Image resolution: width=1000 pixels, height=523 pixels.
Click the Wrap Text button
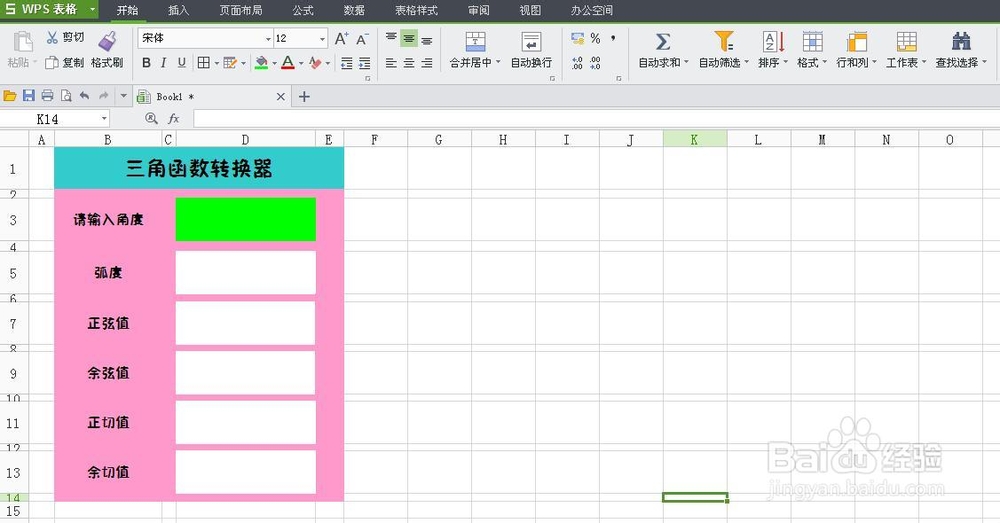click(x=531, y=50)
